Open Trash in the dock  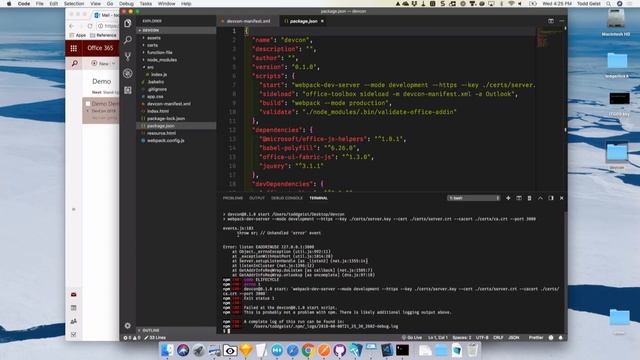pyautogui.click(x=472, y=350)
